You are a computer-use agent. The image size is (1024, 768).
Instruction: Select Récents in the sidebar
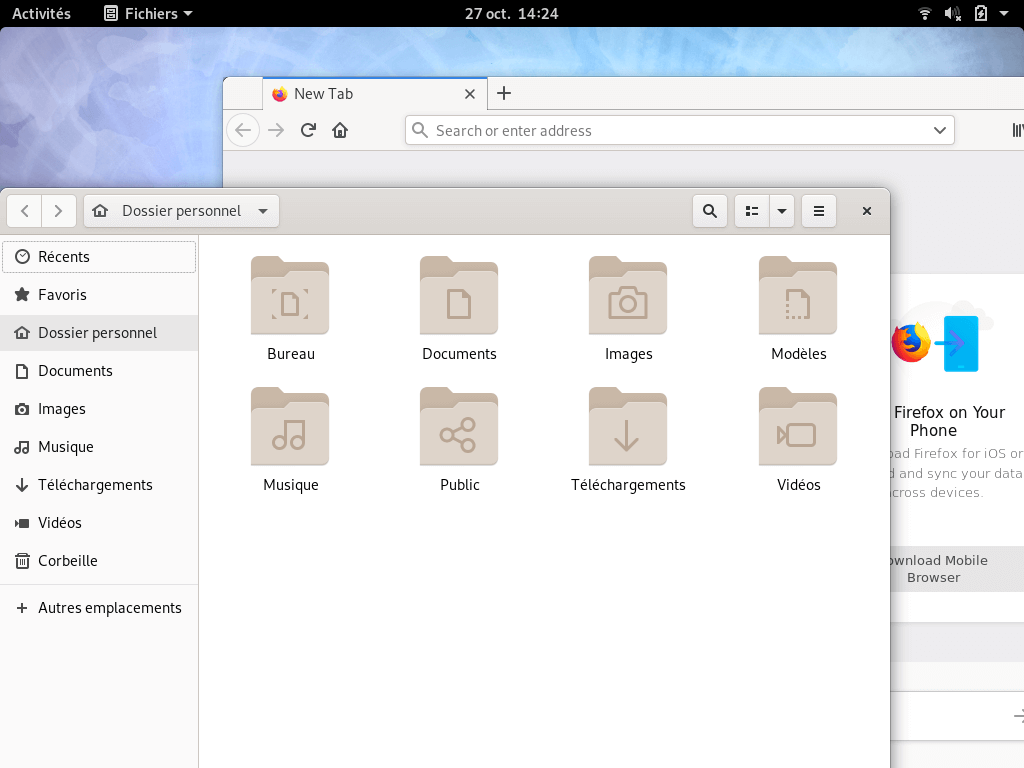point(99,257)
